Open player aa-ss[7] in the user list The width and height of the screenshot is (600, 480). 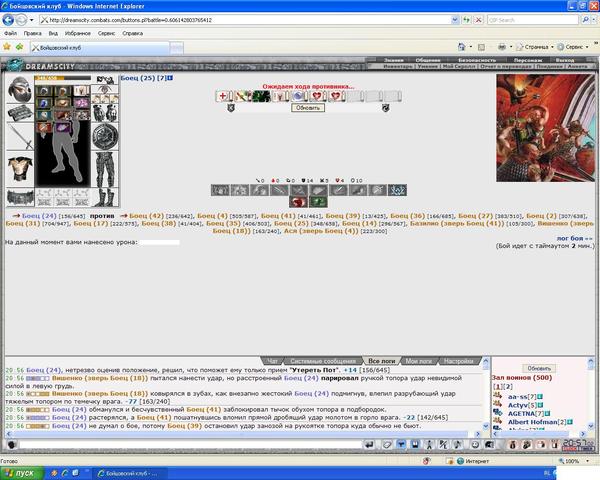point(522,397)
